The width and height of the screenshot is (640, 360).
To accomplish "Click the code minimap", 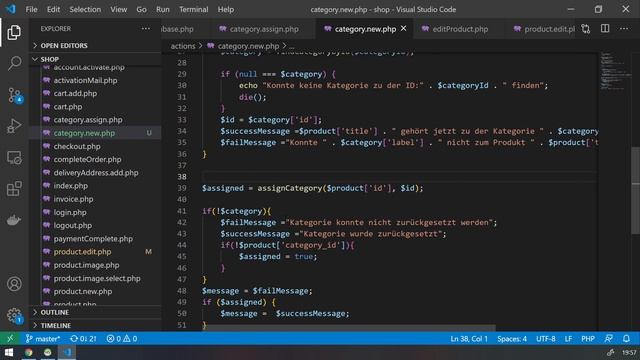I will point(615,71).
